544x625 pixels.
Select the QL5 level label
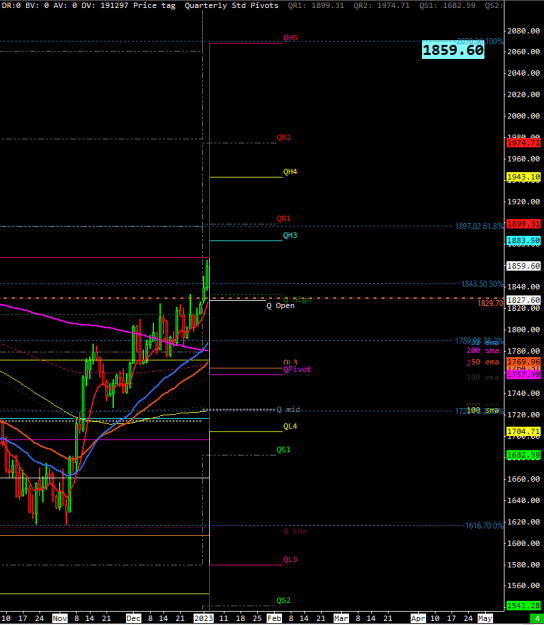[290, 560]
